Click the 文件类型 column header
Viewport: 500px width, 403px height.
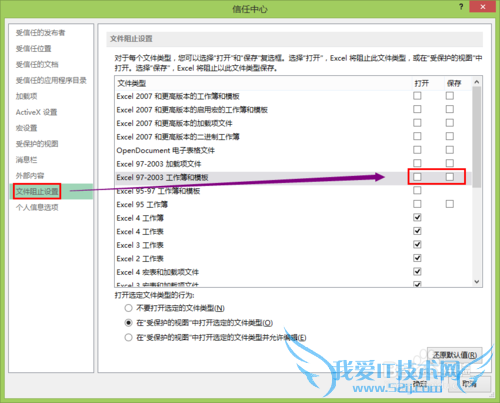(x=132, y=83)
